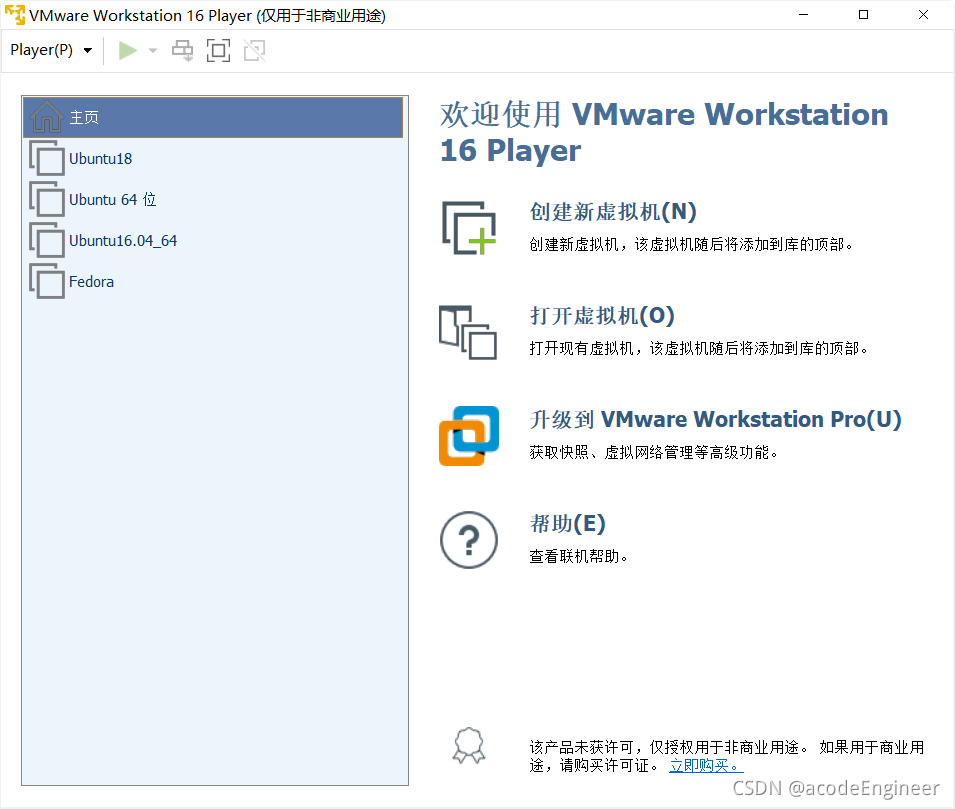Click text 获取快照、虚拟网络管理等高级功能

pyautogui.click(x=653, y=453)
